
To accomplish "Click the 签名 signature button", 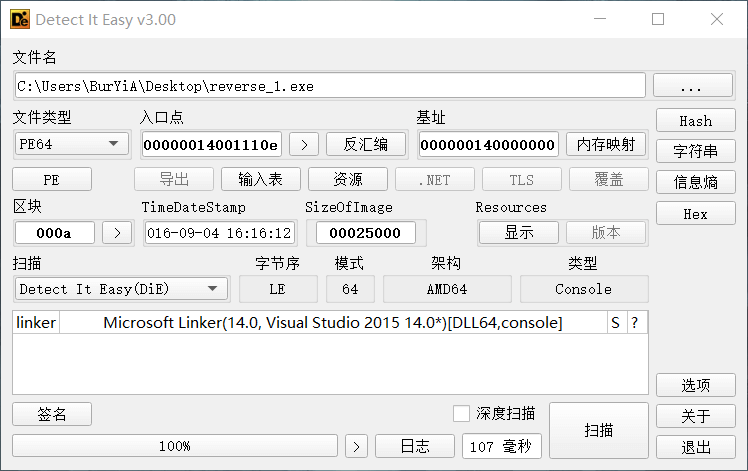I will pyautogui.click(x=52, y=414).
